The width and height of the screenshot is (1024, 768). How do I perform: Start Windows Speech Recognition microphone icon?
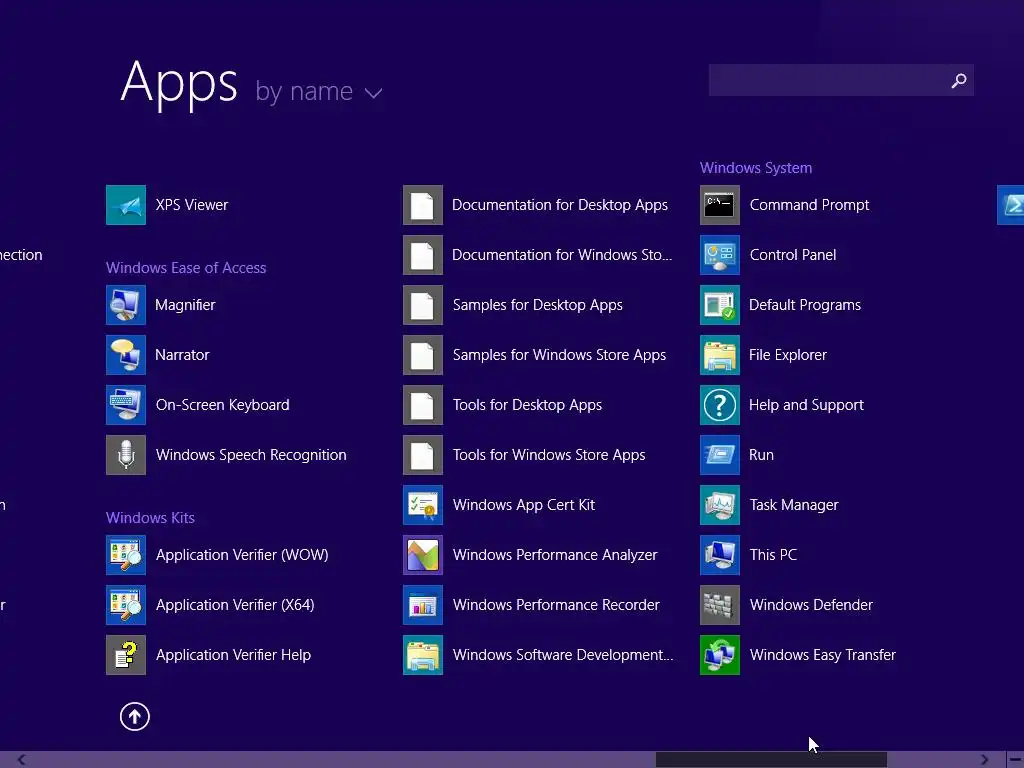pos(126,455)
